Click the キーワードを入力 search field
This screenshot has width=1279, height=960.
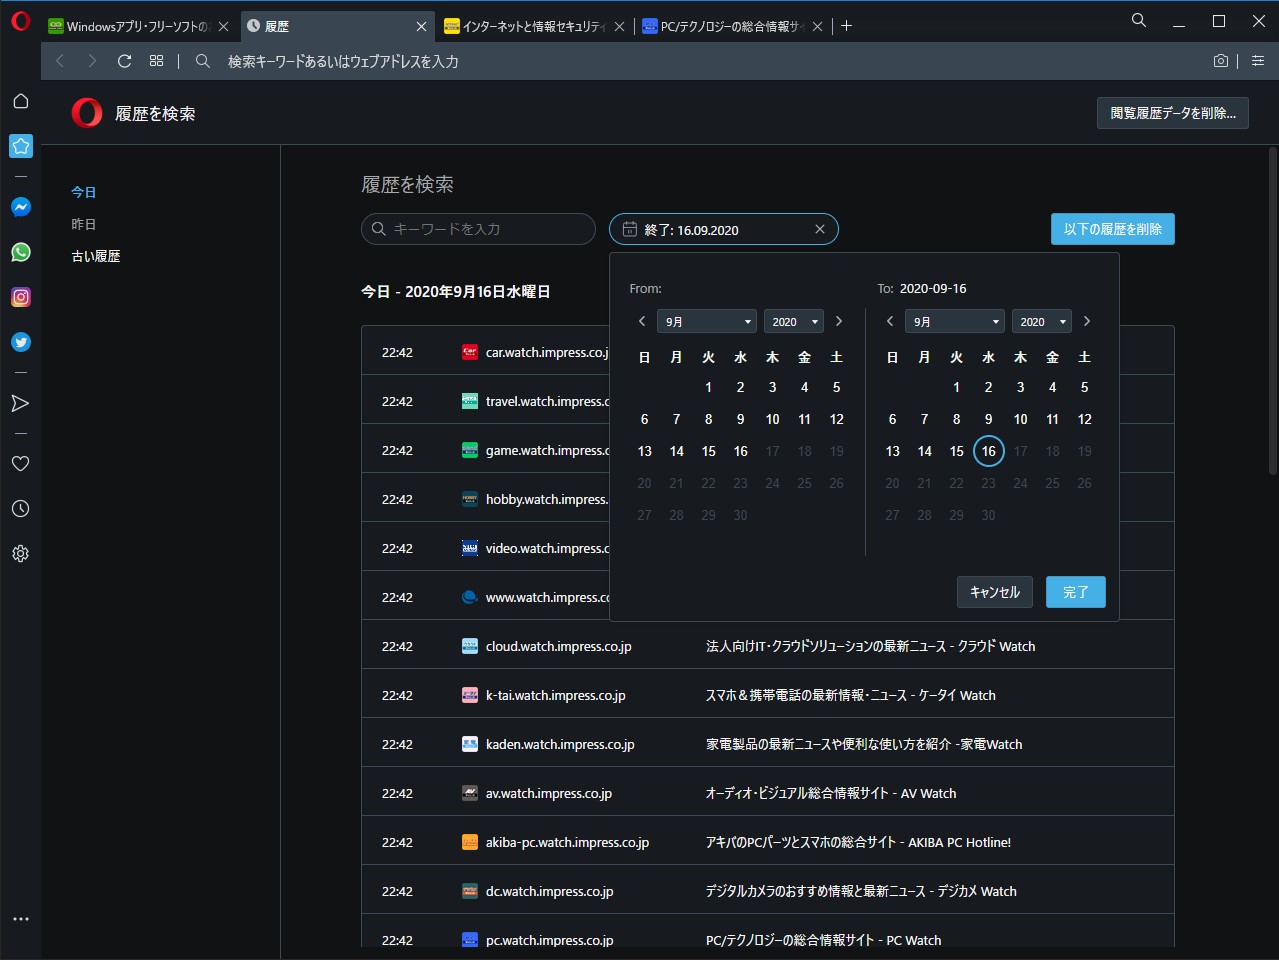478,229
